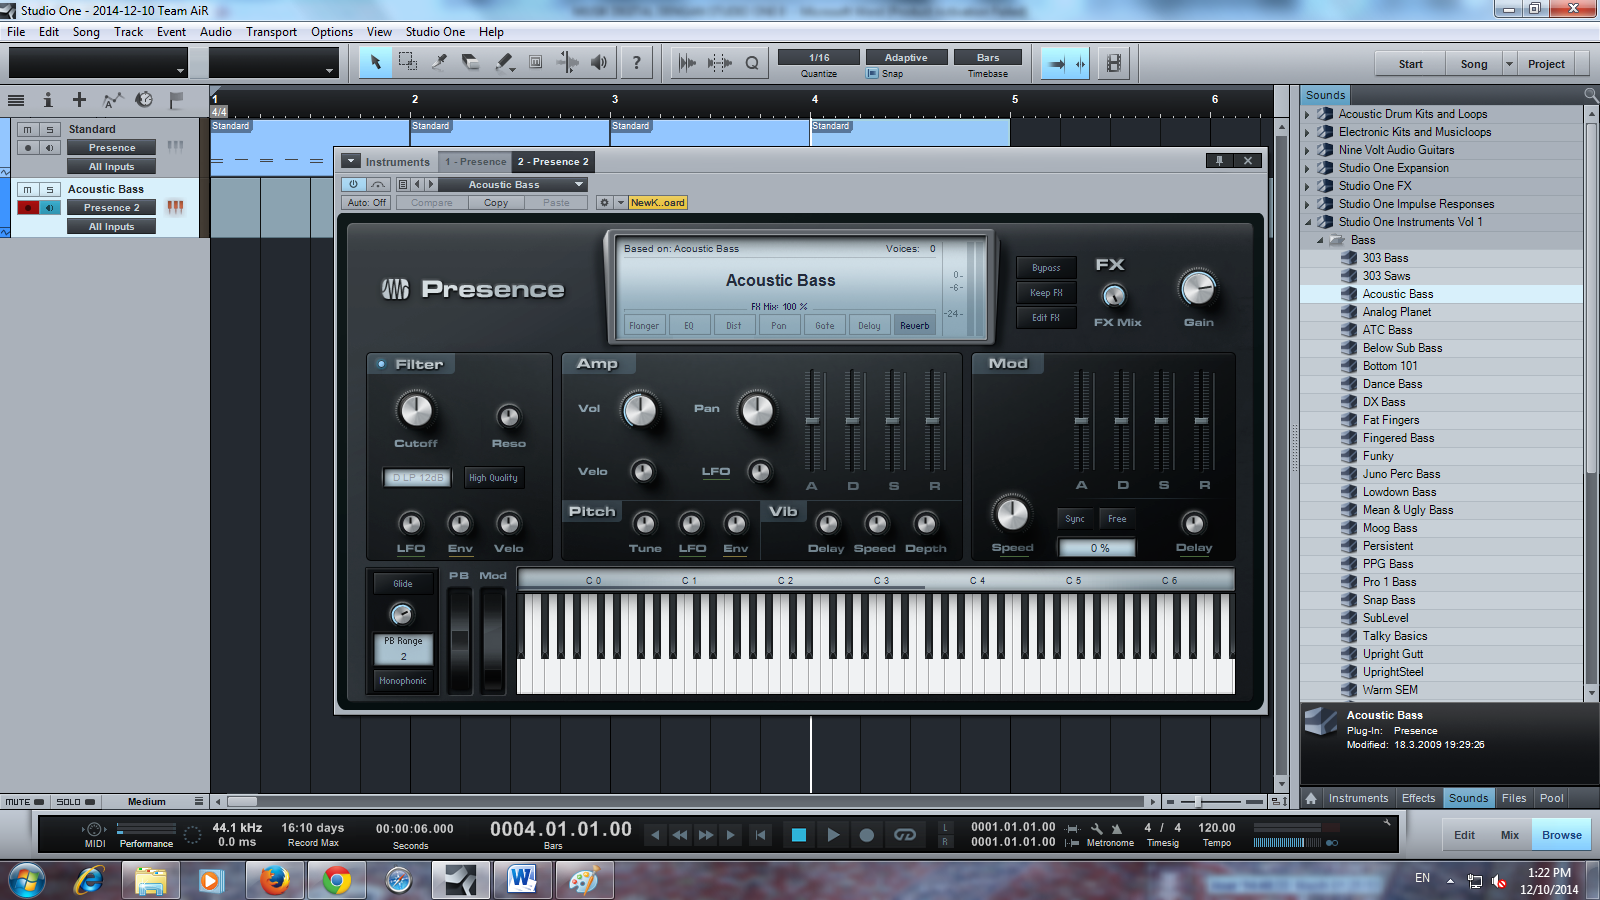
Task: Click the Record button in transport
Action: tap(867, 835)
